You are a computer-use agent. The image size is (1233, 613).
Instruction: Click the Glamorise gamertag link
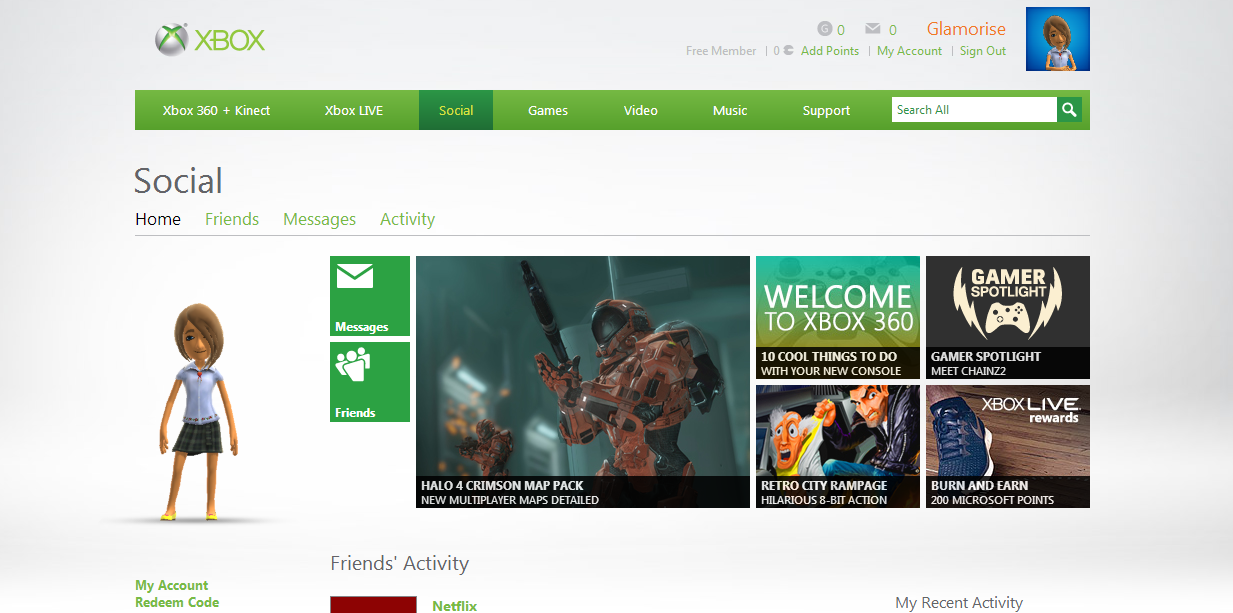point(966,29)
